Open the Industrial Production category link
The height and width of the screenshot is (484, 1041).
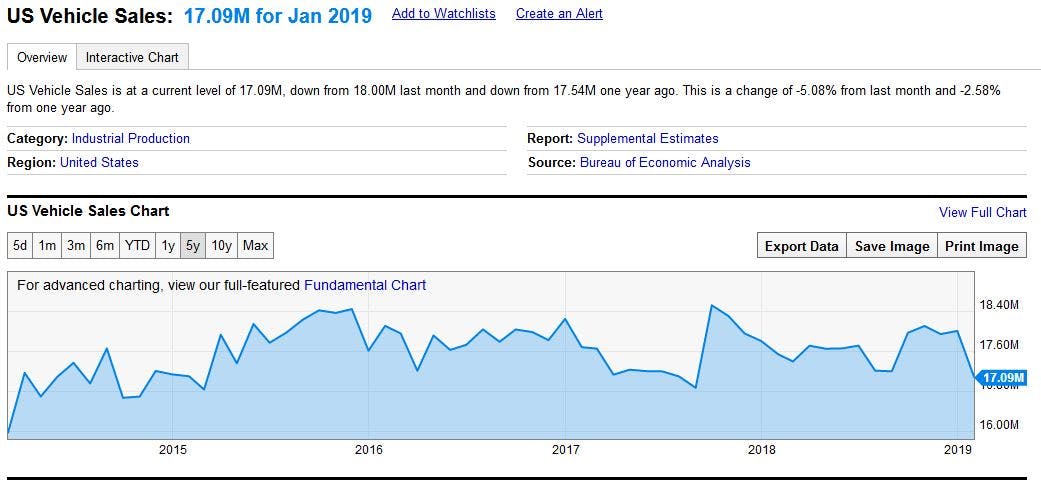(130, 138)
